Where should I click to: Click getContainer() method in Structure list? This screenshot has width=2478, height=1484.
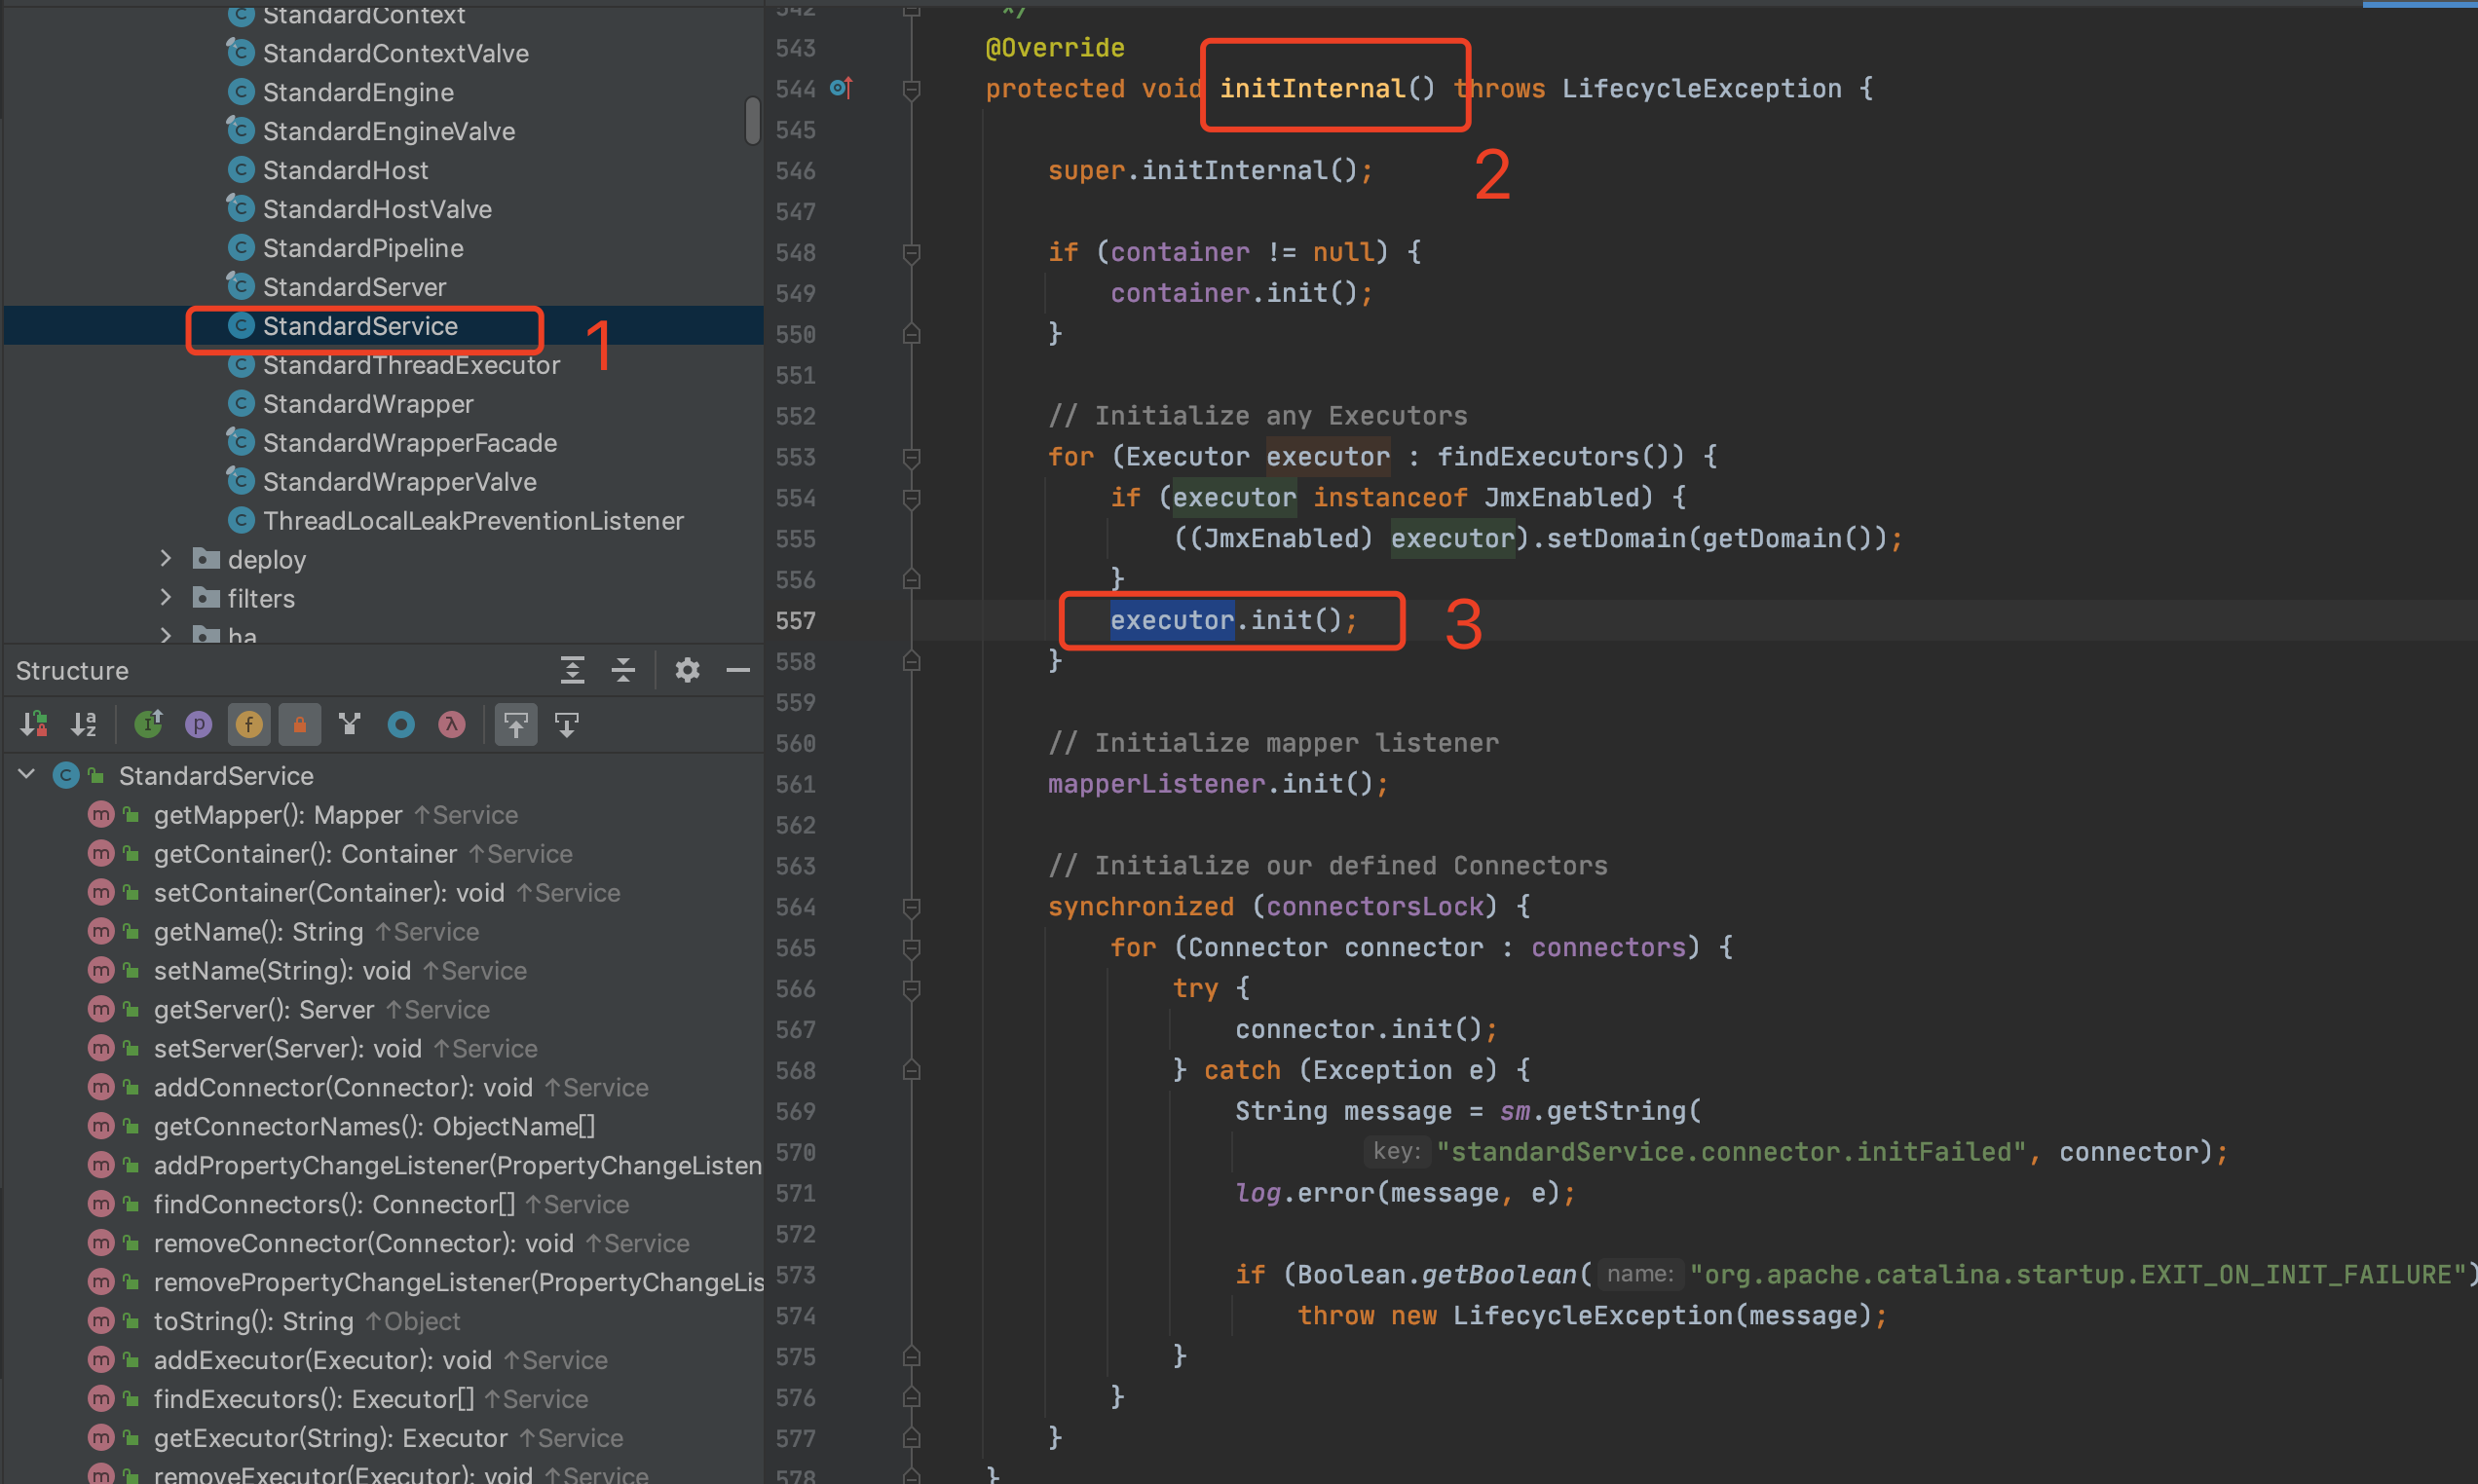[304, 854]
